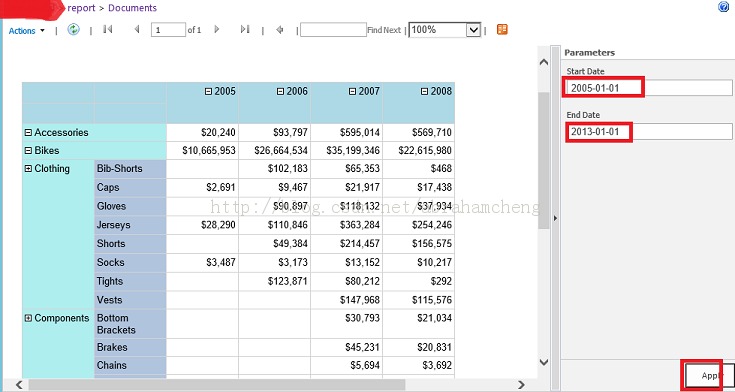Click the $102,183 Bib-Shorts cell
The image size is (735, 392).
(274, 169)
